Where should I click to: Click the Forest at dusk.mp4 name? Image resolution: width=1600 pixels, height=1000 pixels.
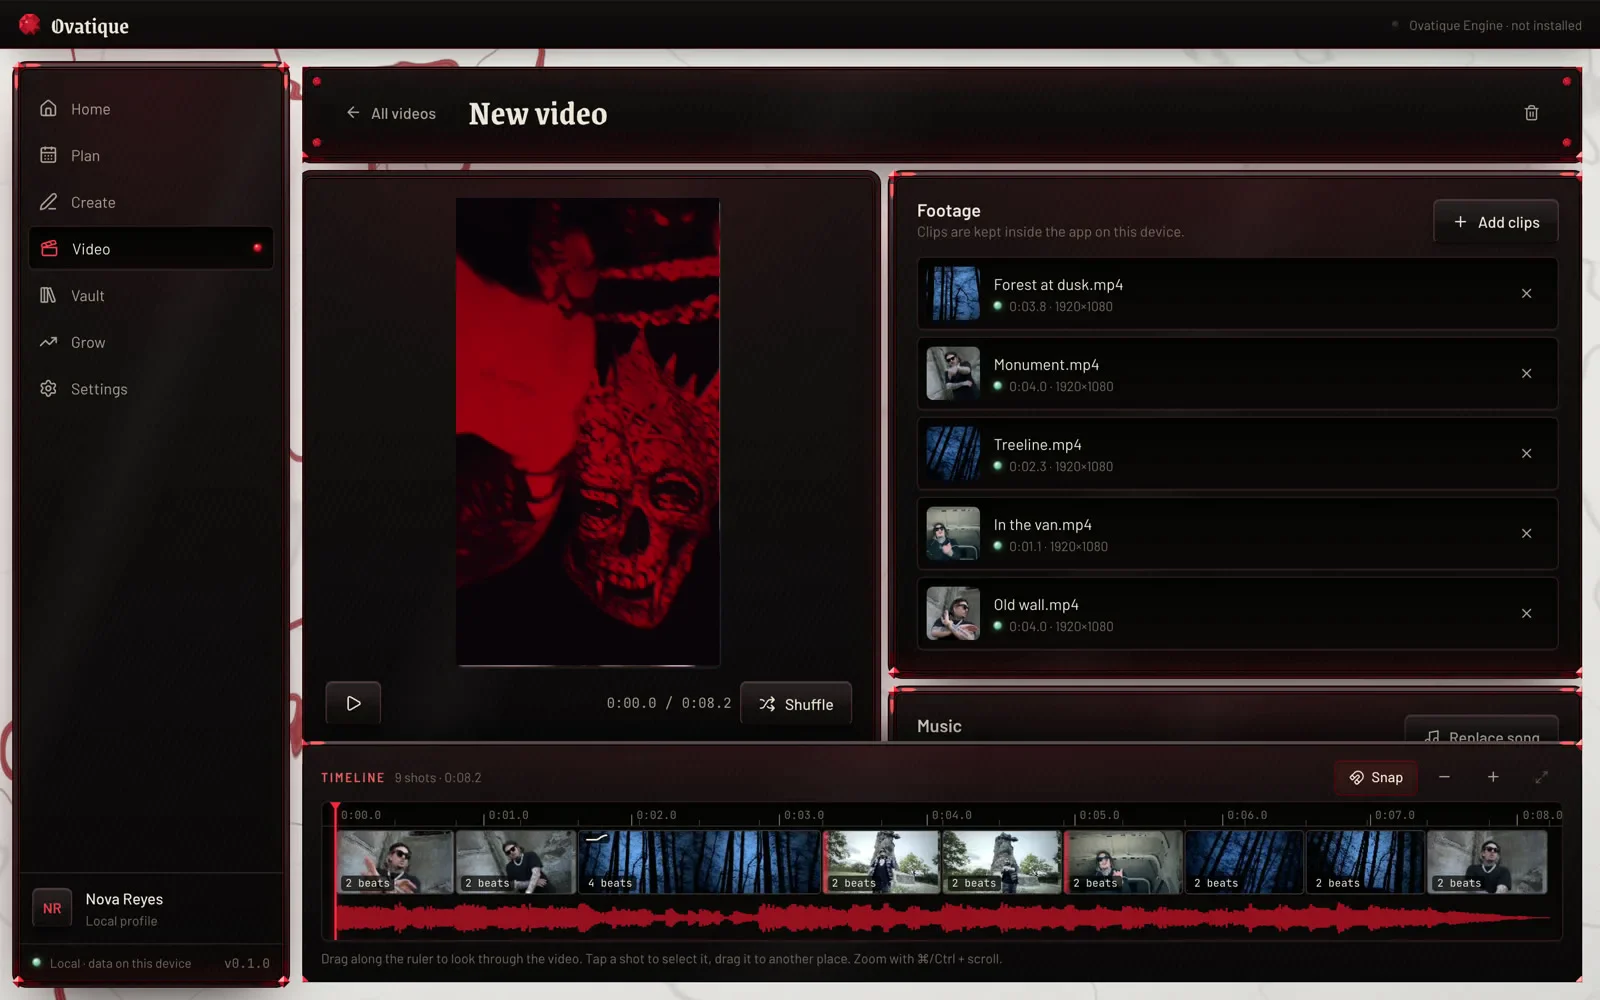tap(1058, 285)
